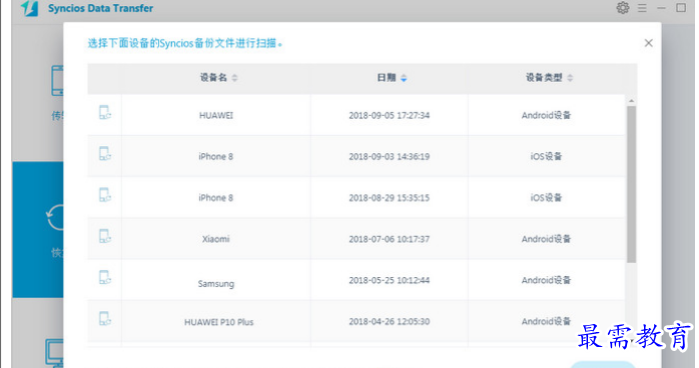Click the Syncios logo icon
699x368 pixels.
(30, 8)
